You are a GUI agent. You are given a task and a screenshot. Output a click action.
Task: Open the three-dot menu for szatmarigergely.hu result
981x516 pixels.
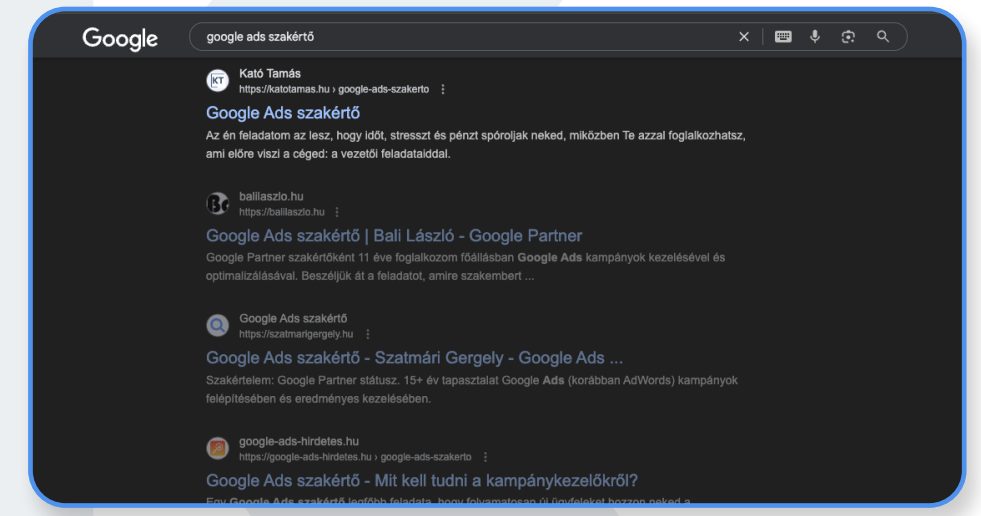[x=368, y=334]
